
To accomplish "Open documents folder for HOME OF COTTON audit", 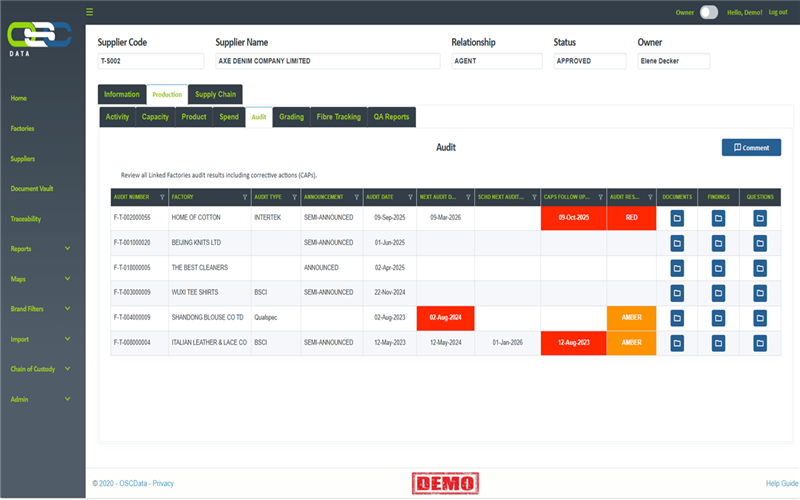I will (x=676, y=217).
